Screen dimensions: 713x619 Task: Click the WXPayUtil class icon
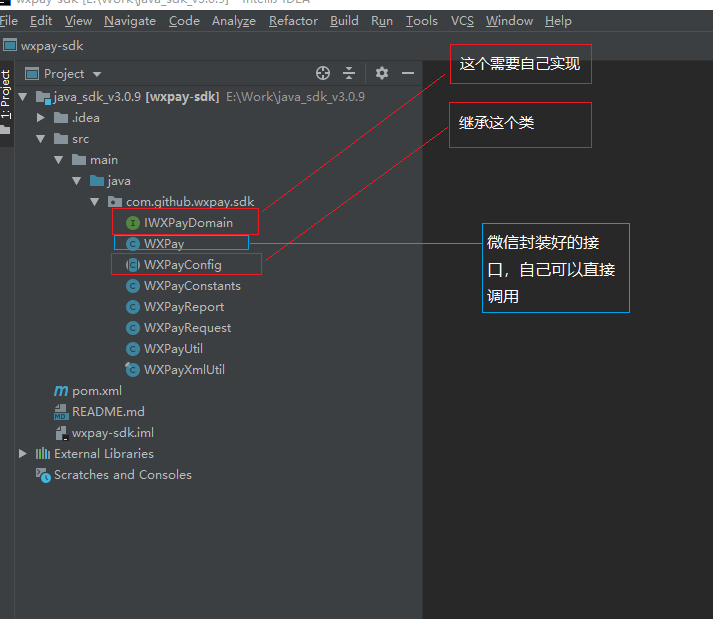133,349
